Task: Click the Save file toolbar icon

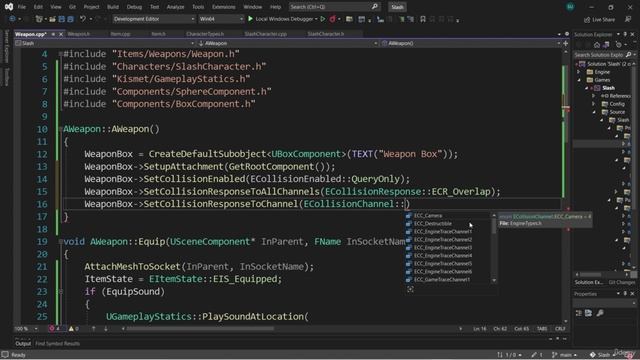Action: coord(62,19)
